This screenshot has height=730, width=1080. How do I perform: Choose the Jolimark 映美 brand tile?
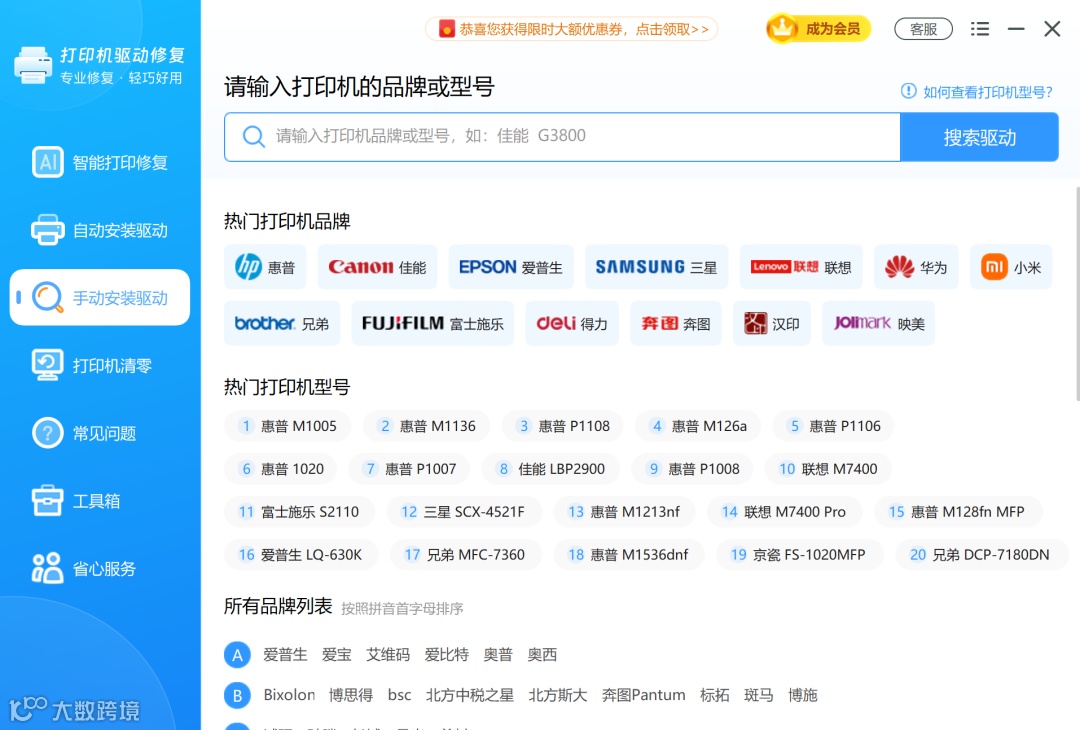coord(878,323)
